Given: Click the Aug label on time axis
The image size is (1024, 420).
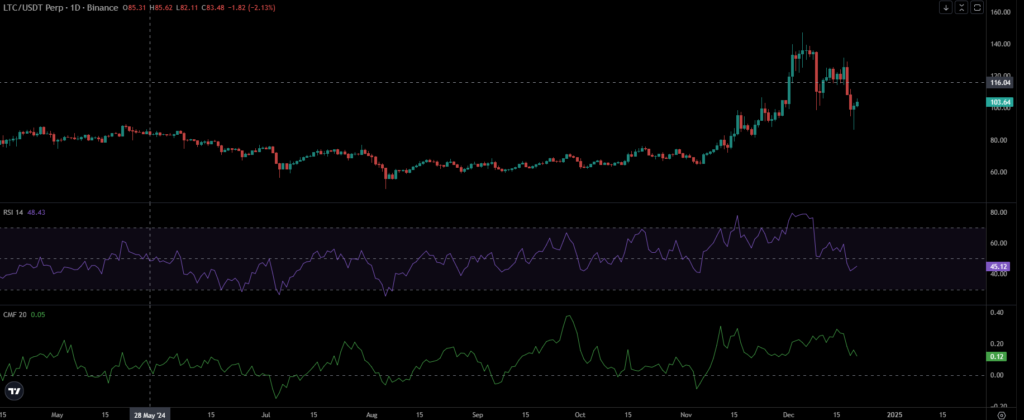Looking at the screenshot, I should pyautogui.click(x=372, y=415).
